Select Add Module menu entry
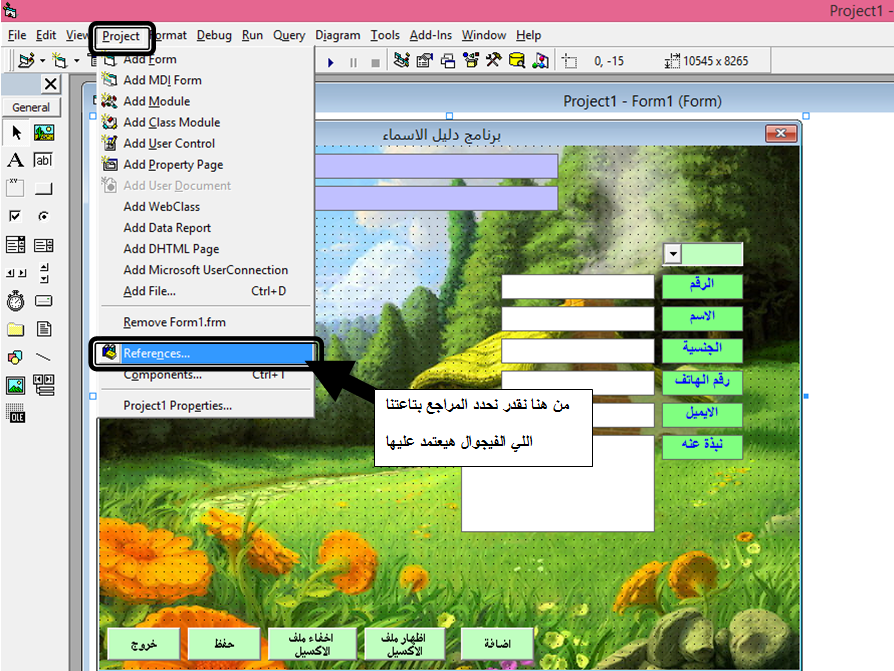Screen dimensions: 894x671 pyautogui.click(x=157, y=101)
